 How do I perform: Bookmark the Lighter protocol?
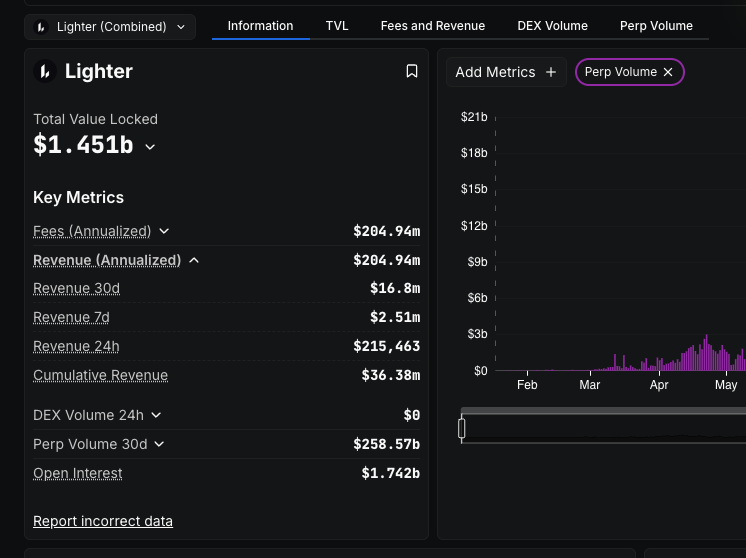pos(412,71)
